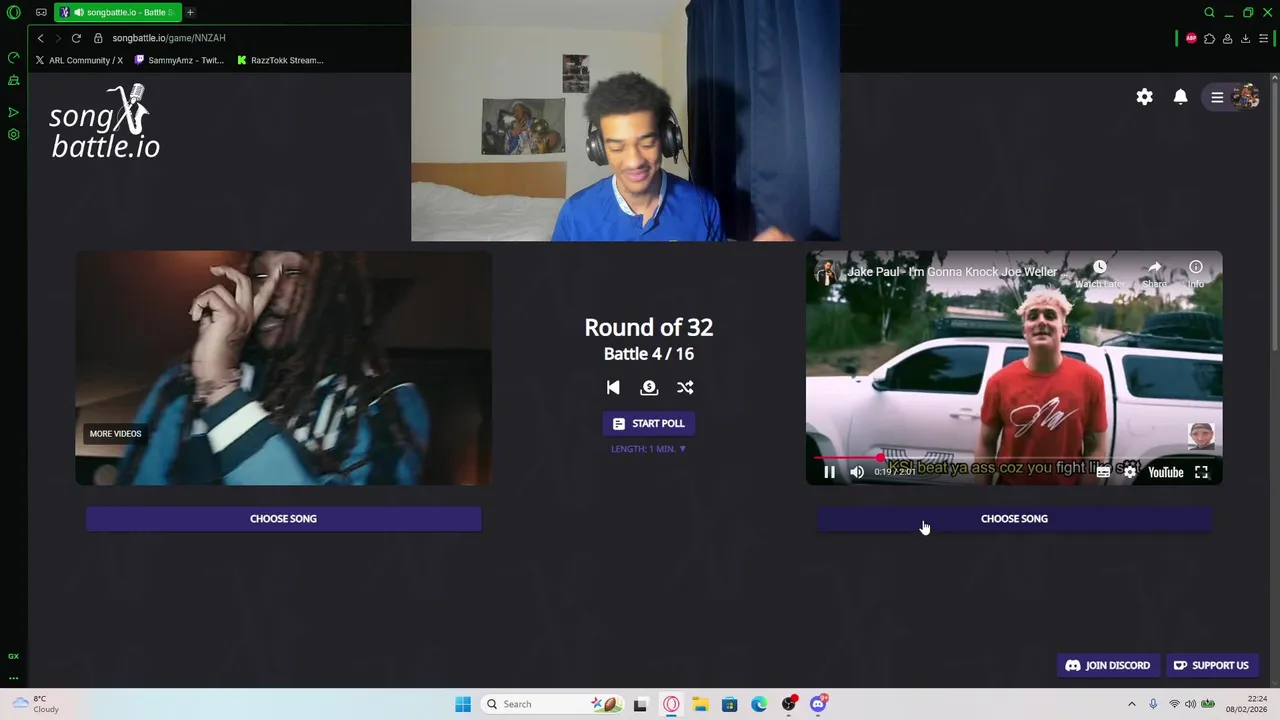Select the songbattle.io browser tab
This screenshot has height=720, width=1280.
tap(116, 12)
